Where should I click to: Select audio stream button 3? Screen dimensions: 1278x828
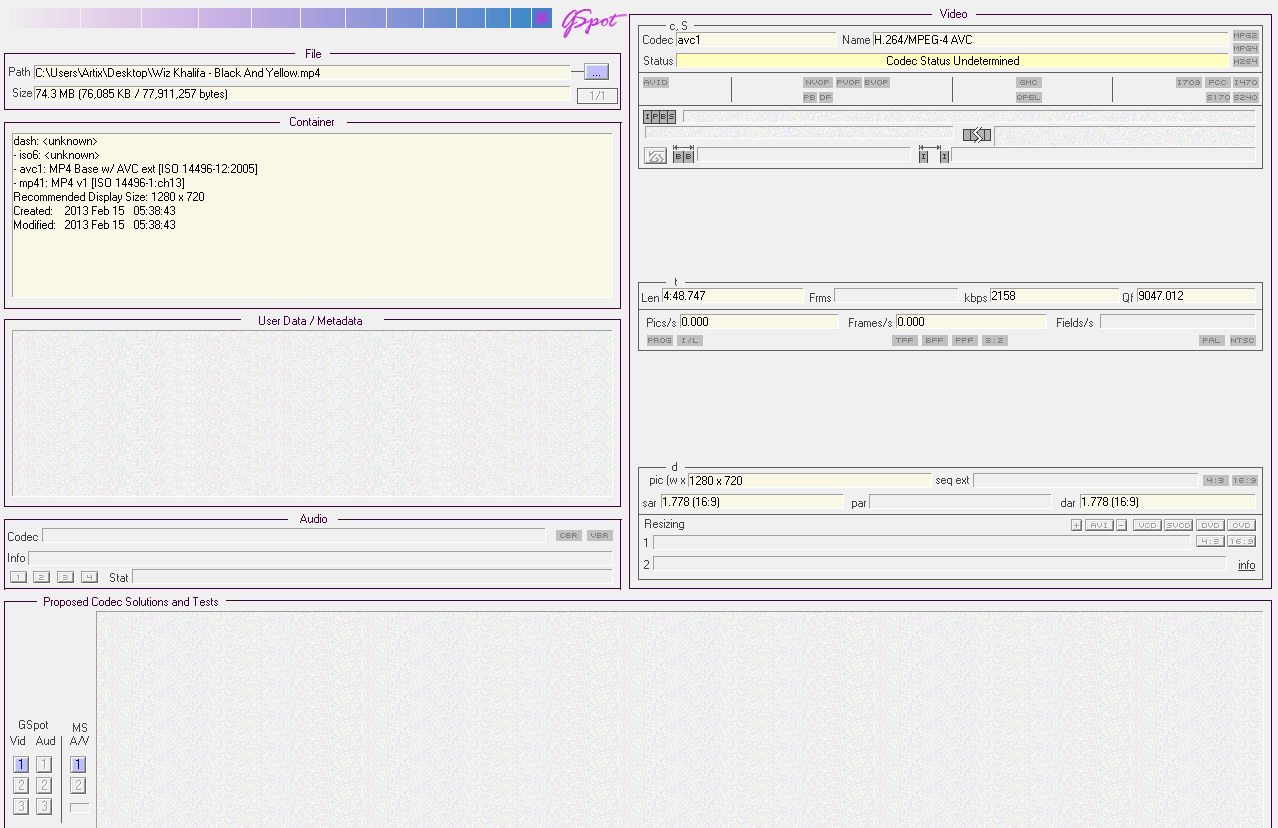[x=66, y=577]
